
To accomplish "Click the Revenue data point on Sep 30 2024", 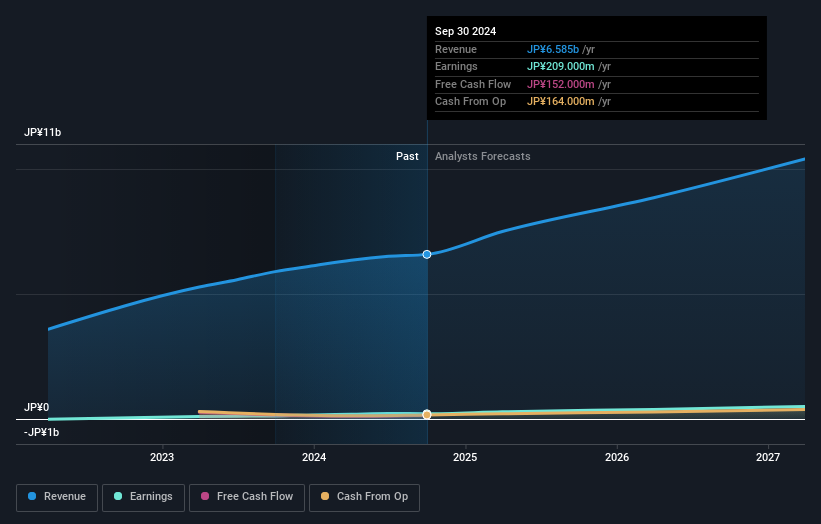I will click(427, 254).
